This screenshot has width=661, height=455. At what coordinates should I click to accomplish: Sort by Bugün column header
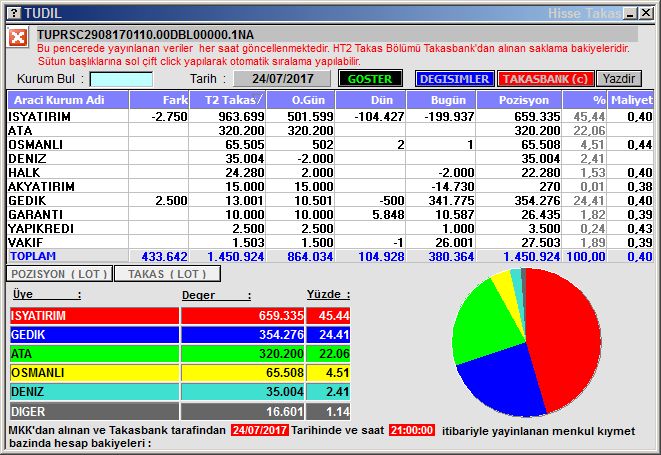click(x=441, y=100)
